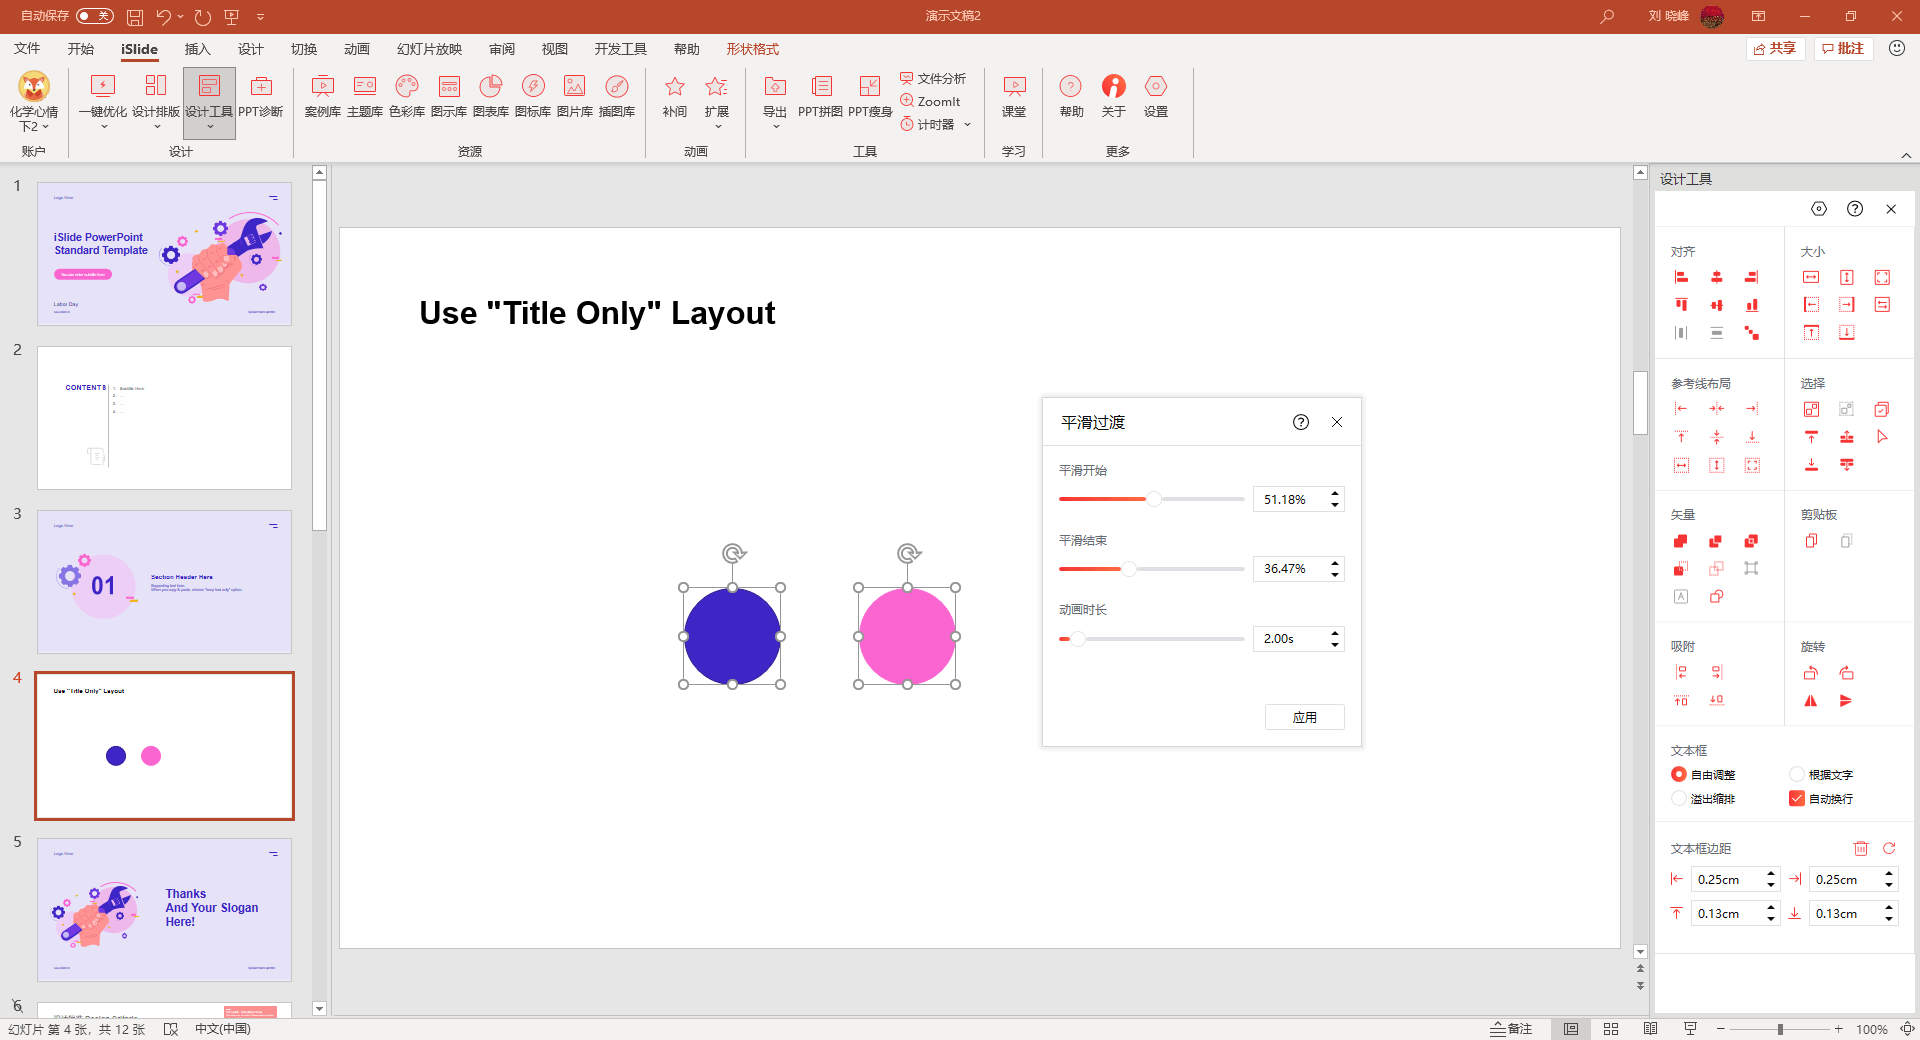The image size is (1920, 1040).
Task: Click the 平滑开始 slider handle
Action: click(x=1154, y=499)
